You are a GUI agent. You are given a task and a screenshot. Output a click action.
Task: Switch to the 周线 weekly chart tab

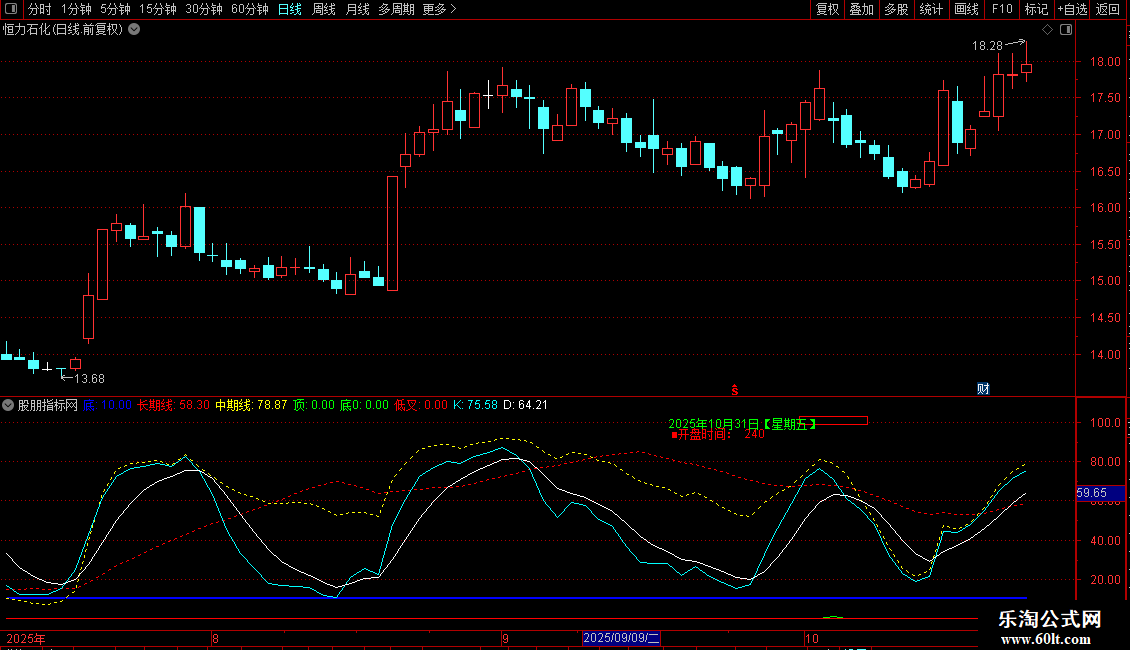pos(323,10)
